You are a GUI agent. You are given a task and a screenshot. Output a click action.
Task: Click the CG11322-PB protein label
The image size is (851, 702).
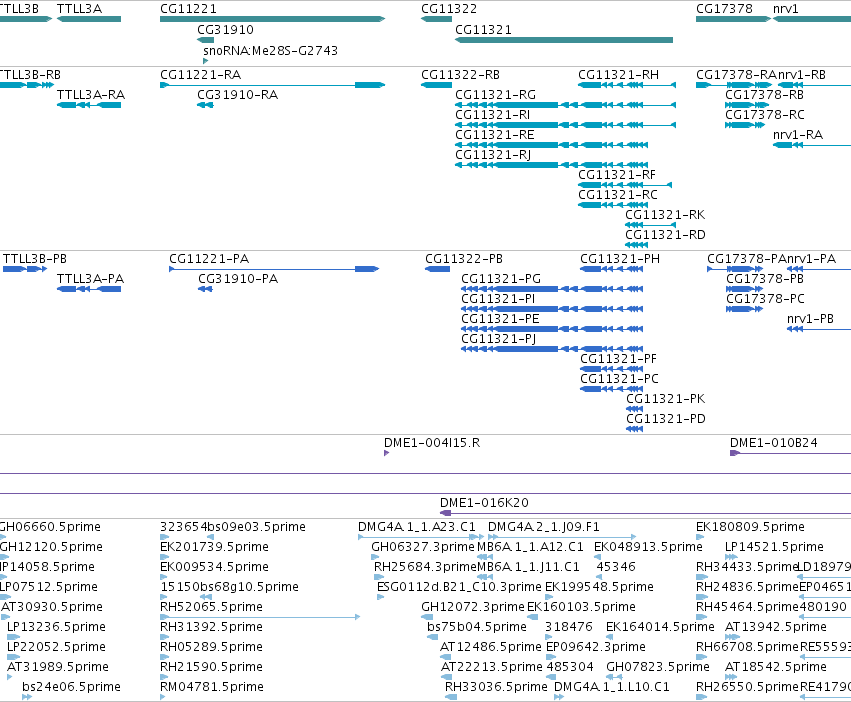click(x=464, y=258)
